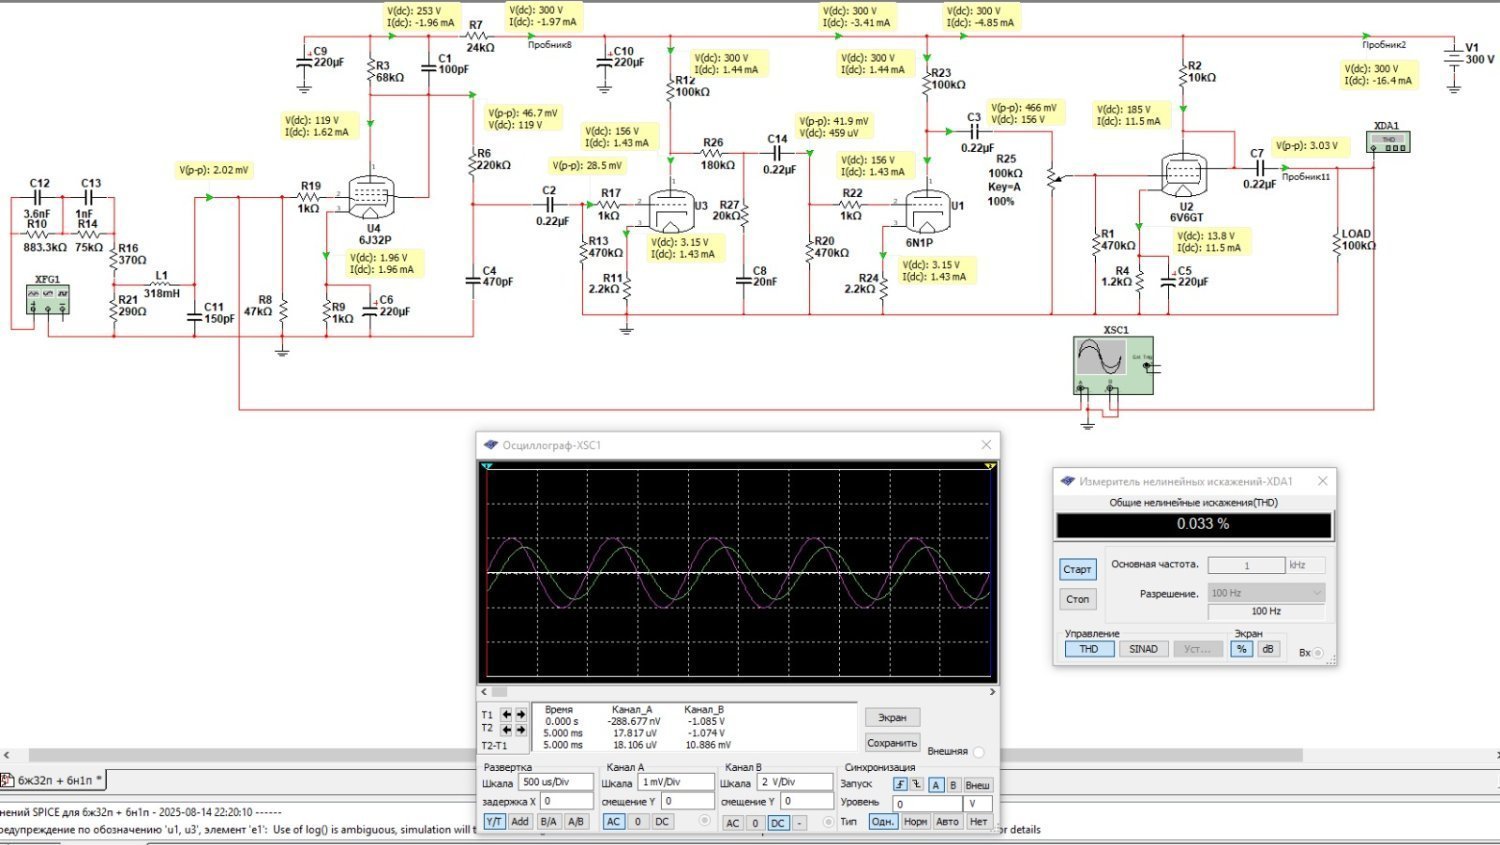The image size is (1500, 845).
Task: Click the XDA1 distortion analyzer icon on schematic
Action: coord(1389,142)
